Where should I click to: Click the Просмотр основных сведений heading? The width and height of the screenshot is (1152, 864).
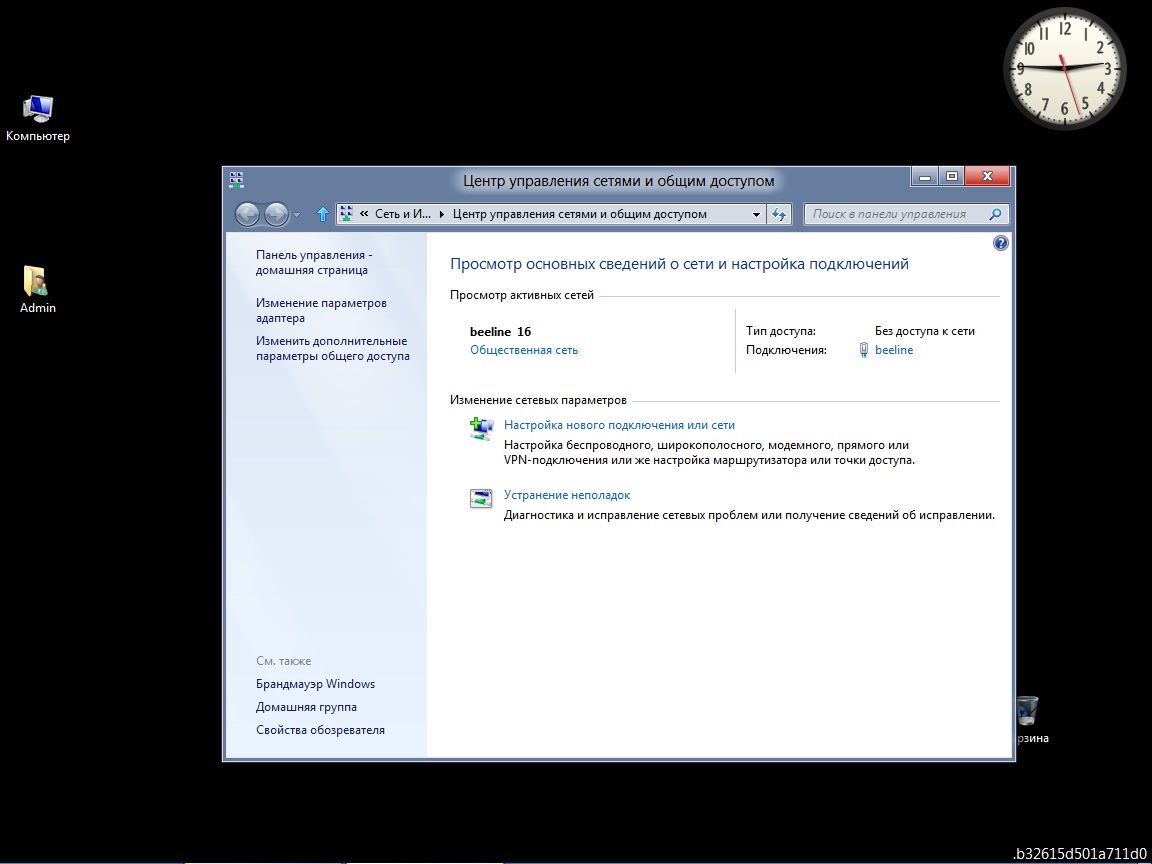pos(680,264)
